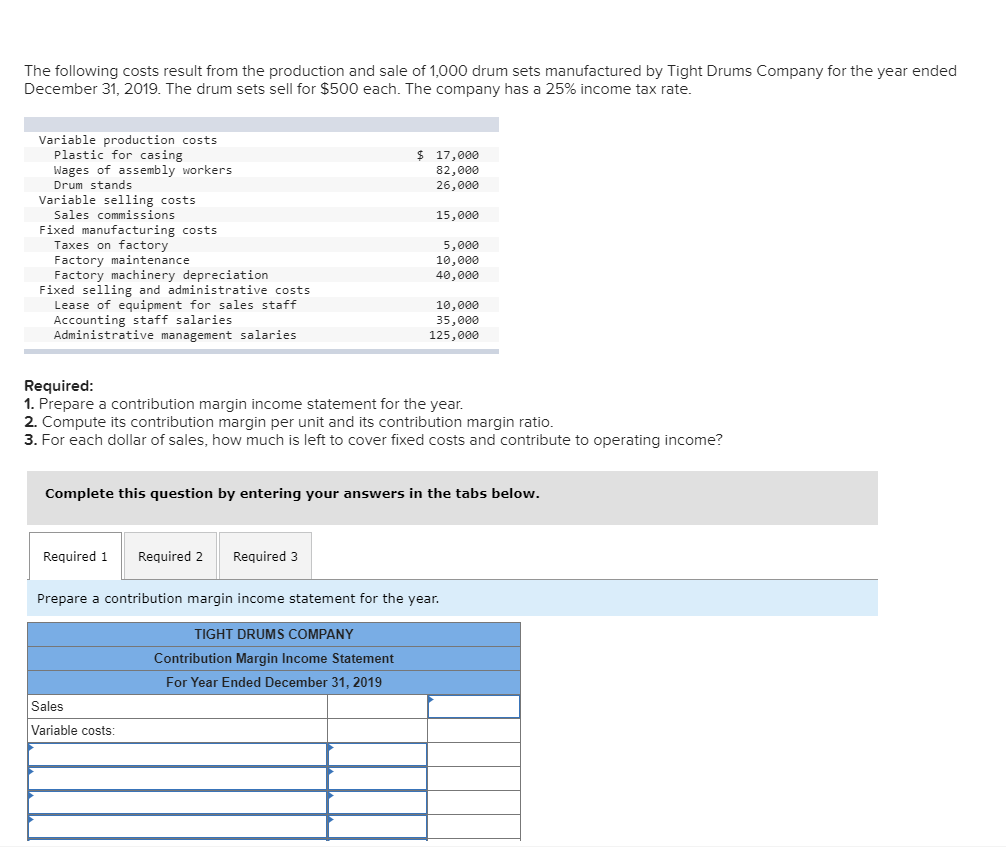Click the fourth variable cost amount cell
1006x851 pixels.
click(x=378, y=826)
